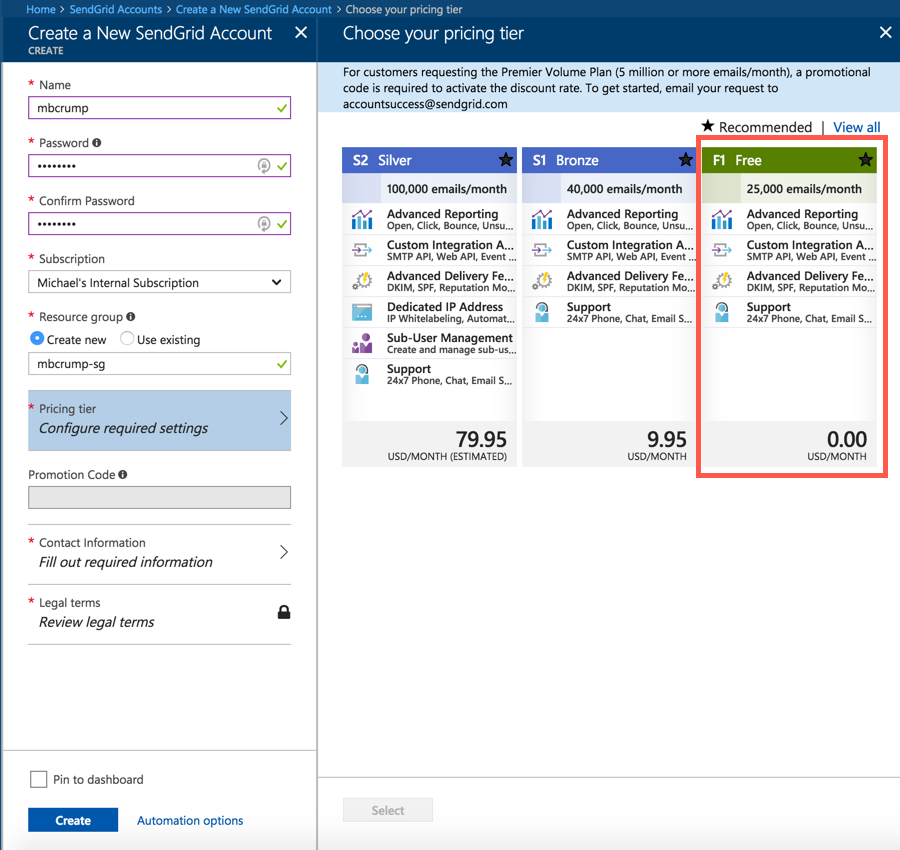
Task: Click the Advanced Delivery gear icon in Silver tier
Action: (362, 281)
